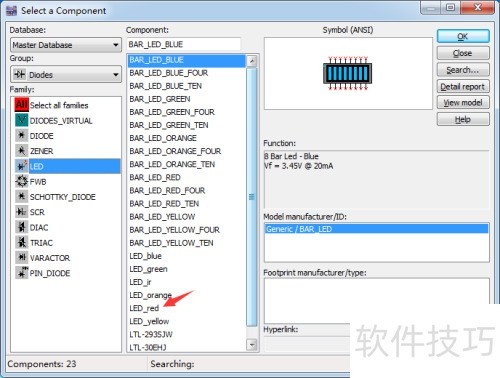Select BAR_LED_BLUE_FOUR component

point(169,73)
